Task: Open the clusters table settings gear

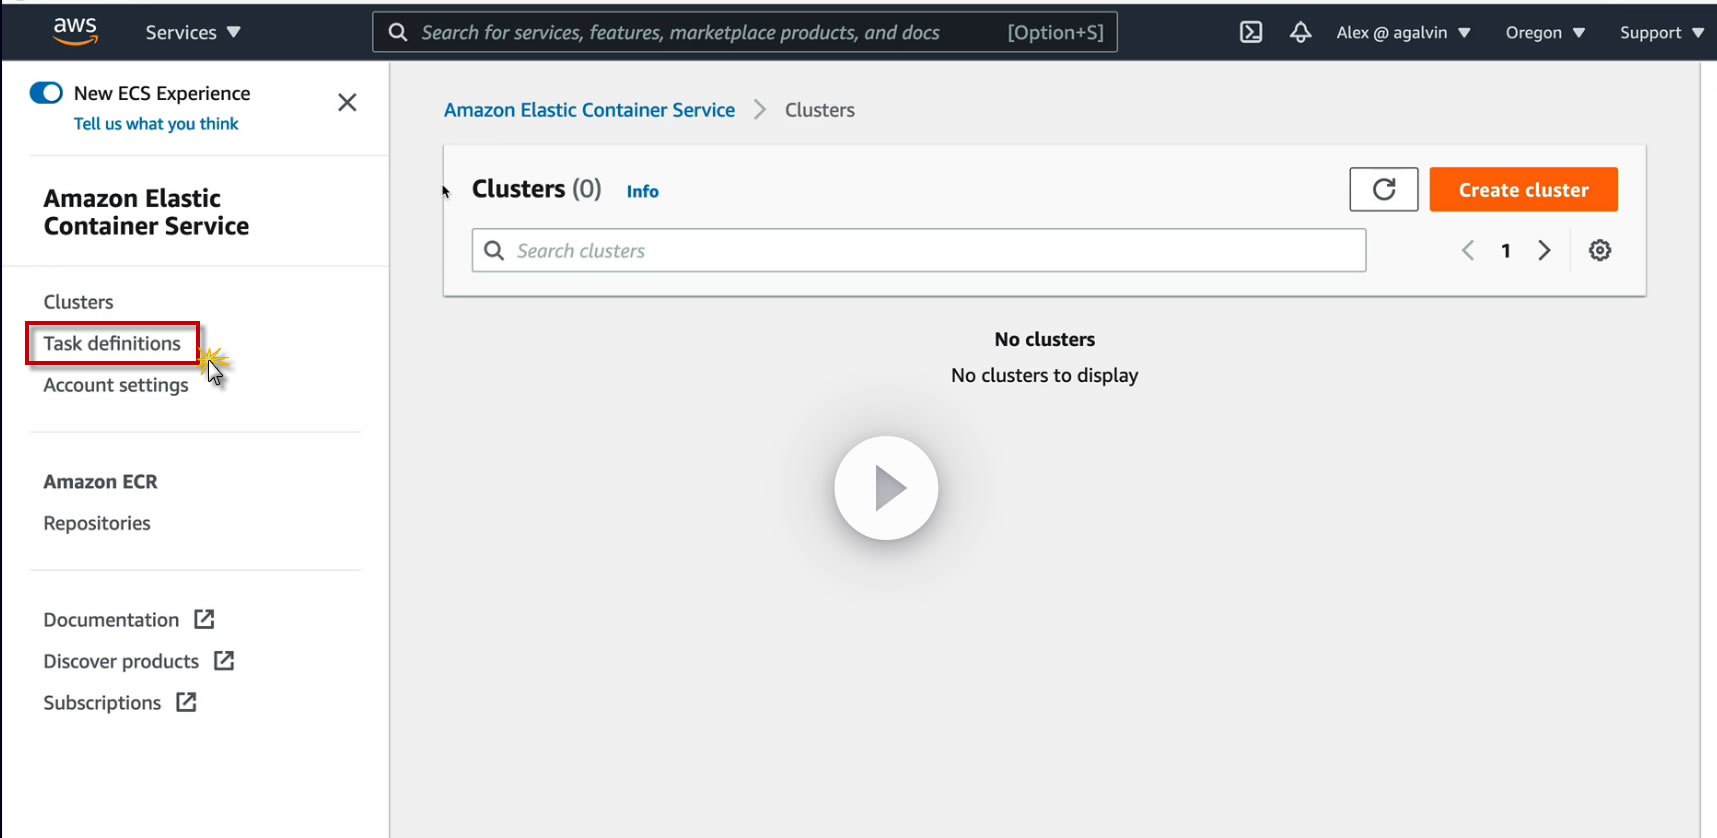Action: pos(1600,251)
